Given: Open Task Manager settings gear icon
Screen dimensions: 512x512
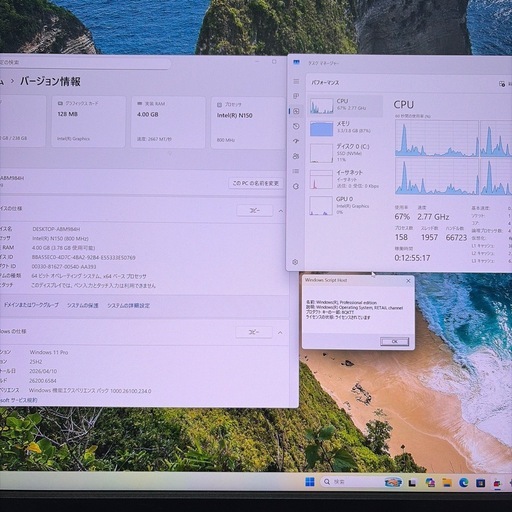Looking at the screenshot, I should [x=295, y=262].
